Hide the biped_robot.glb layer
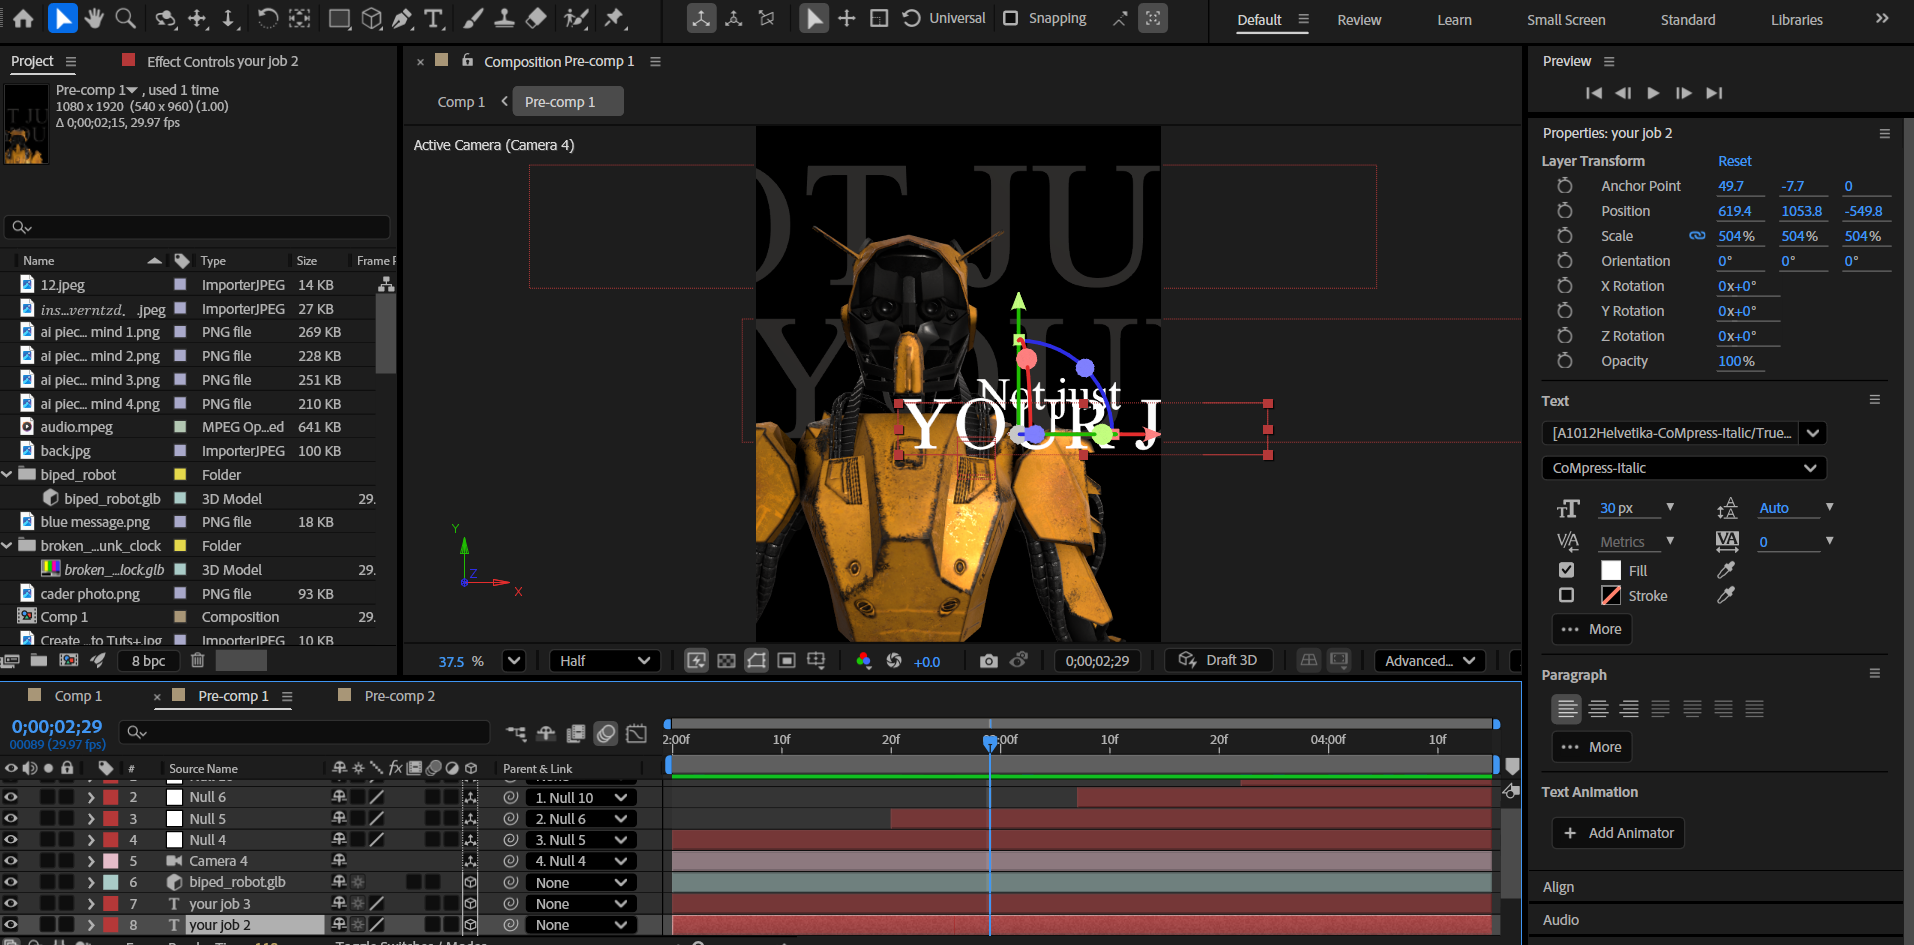 click(x=11, y=882)
